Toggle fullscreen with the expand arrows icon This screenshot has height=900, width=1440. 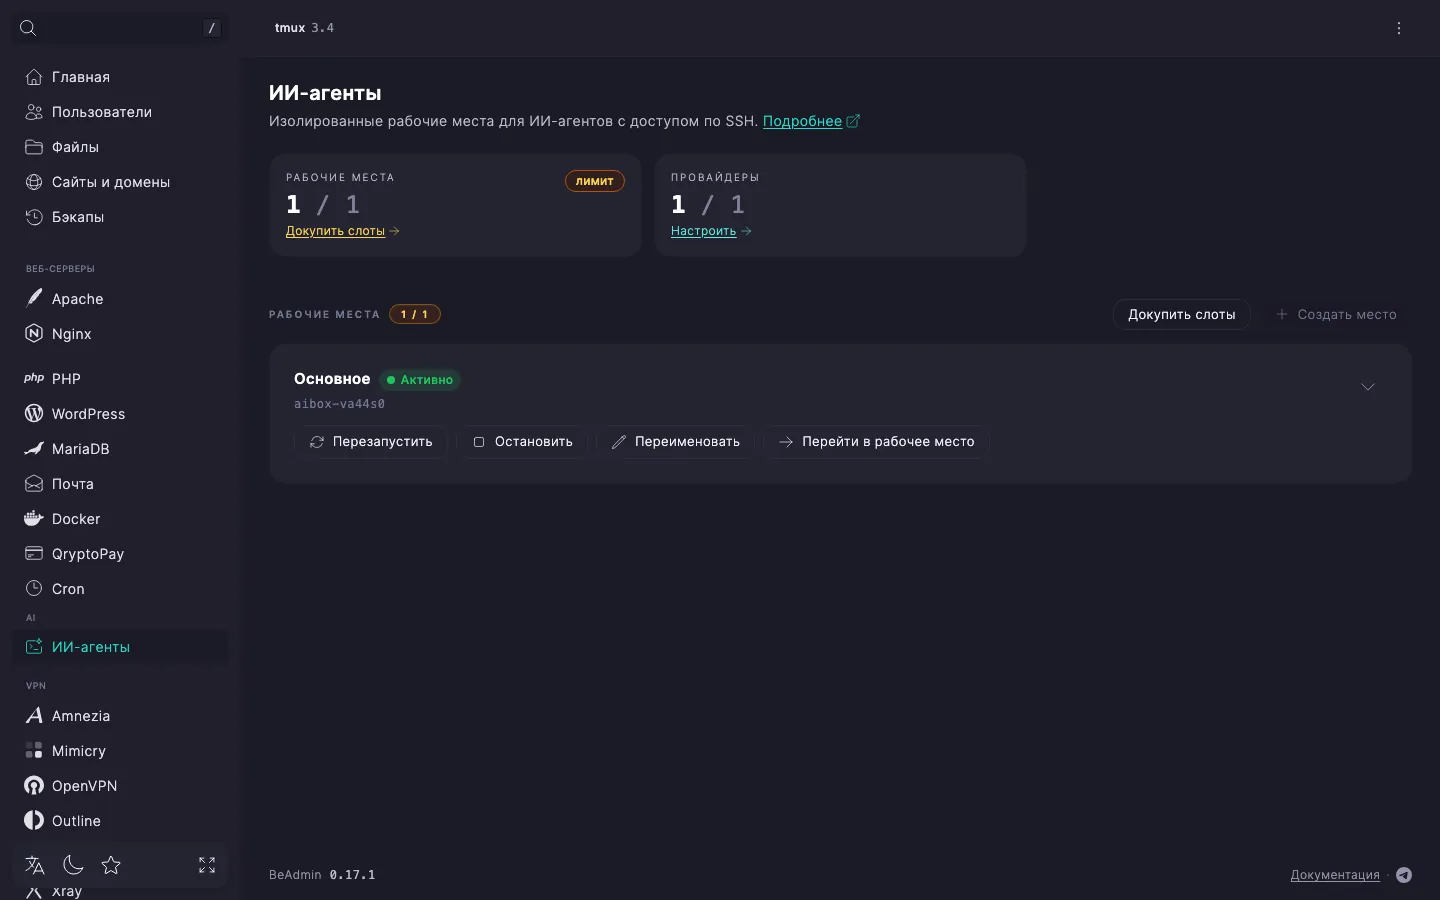coord(207,865)
